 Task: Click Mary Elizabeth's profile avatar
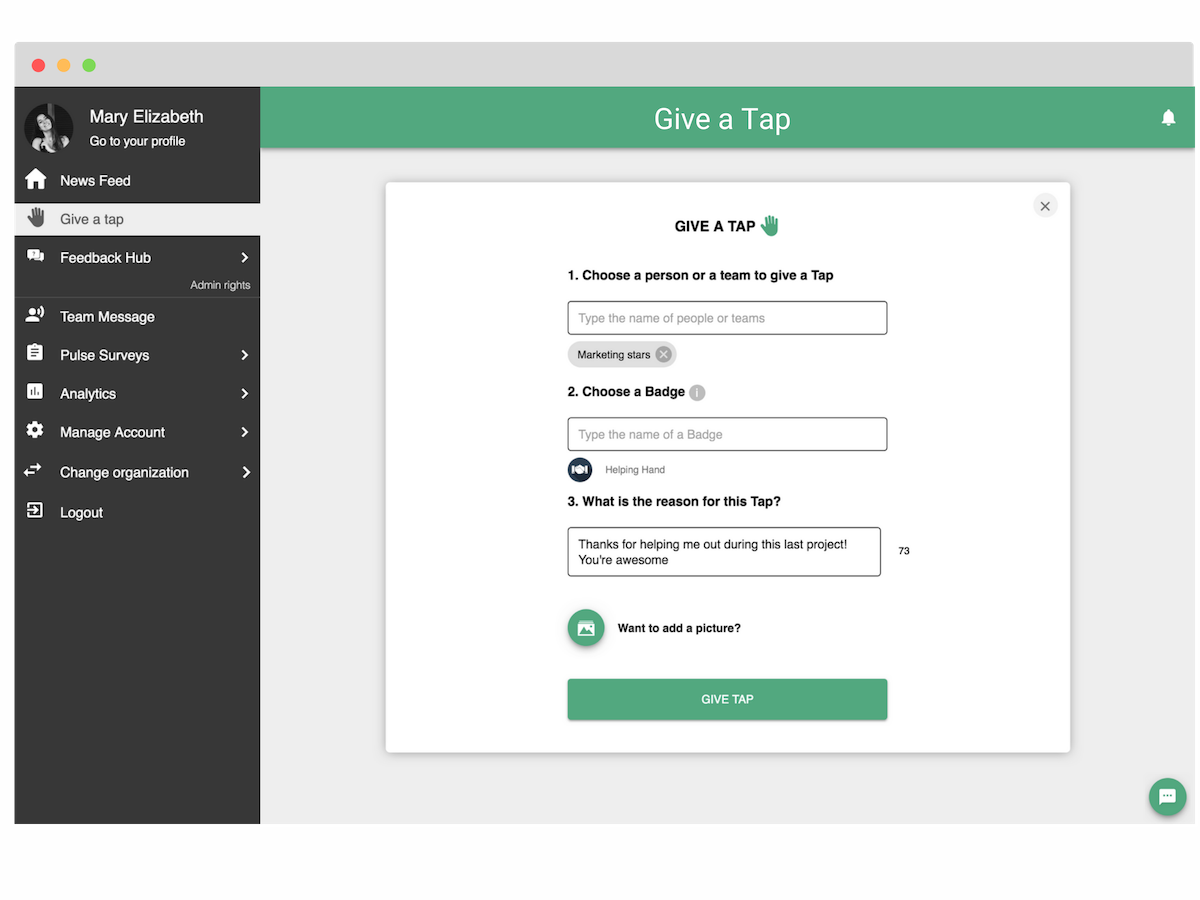[49, 128]
